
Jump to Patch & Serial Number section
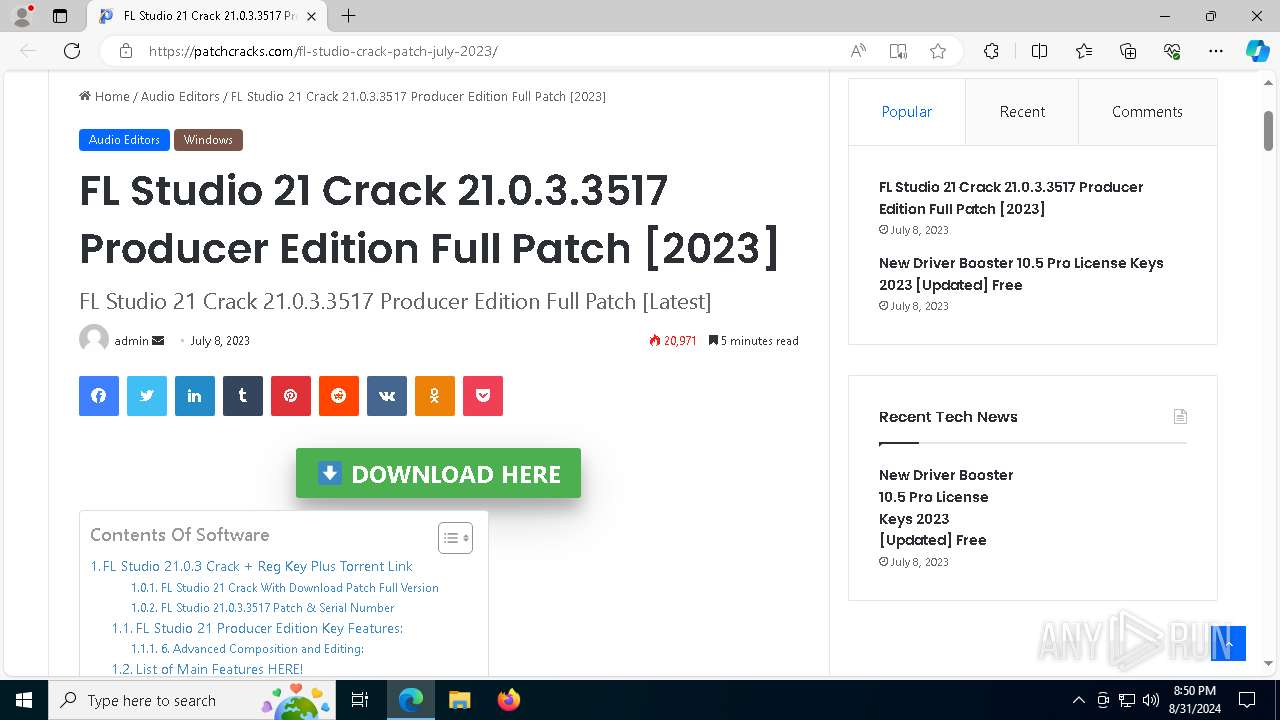pyautogui.click(x=263, y=608)
